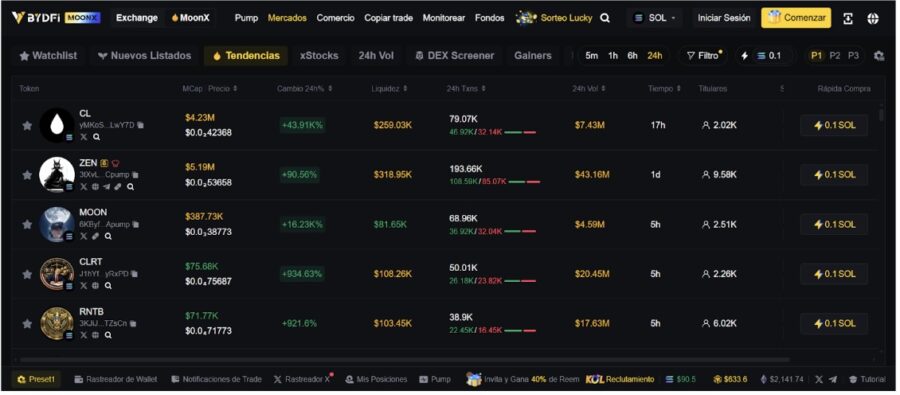Select preset P3

coord(854,56)
